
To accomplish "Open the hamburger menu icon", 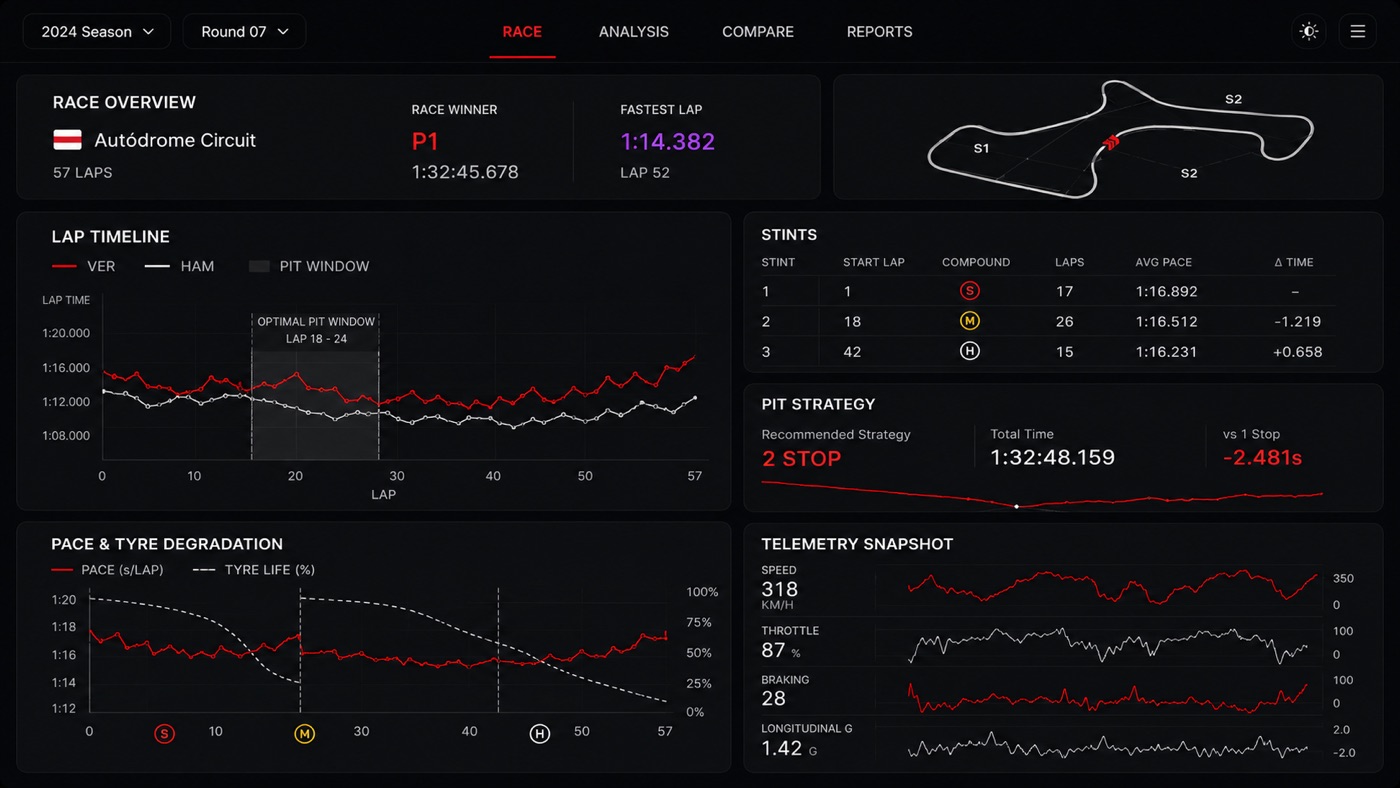I will [1357, 31].
